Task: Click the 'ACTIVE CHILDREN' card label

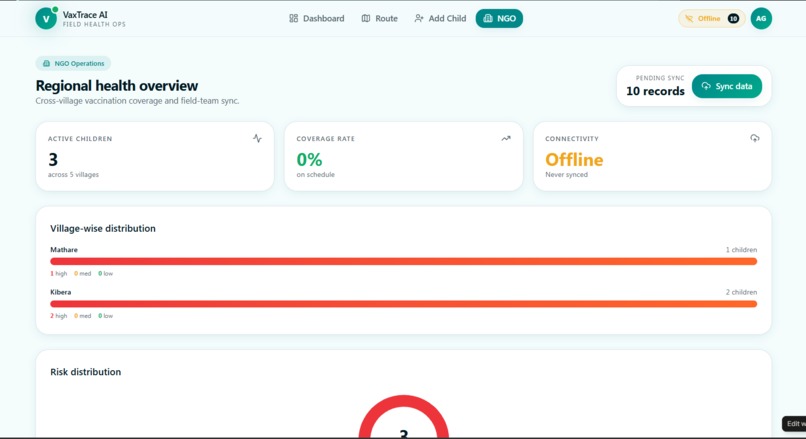Action: coord(80,139)
